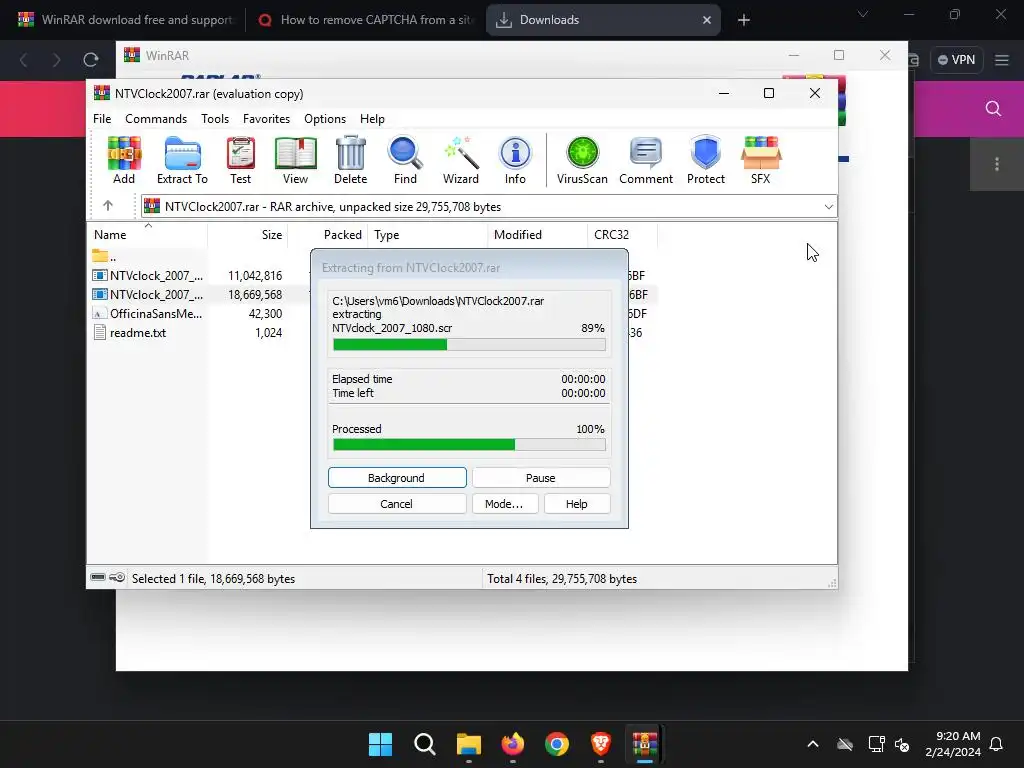Cancel the extraction
Viewport: 1024px width, 768px height.
[x=397, y=504]
